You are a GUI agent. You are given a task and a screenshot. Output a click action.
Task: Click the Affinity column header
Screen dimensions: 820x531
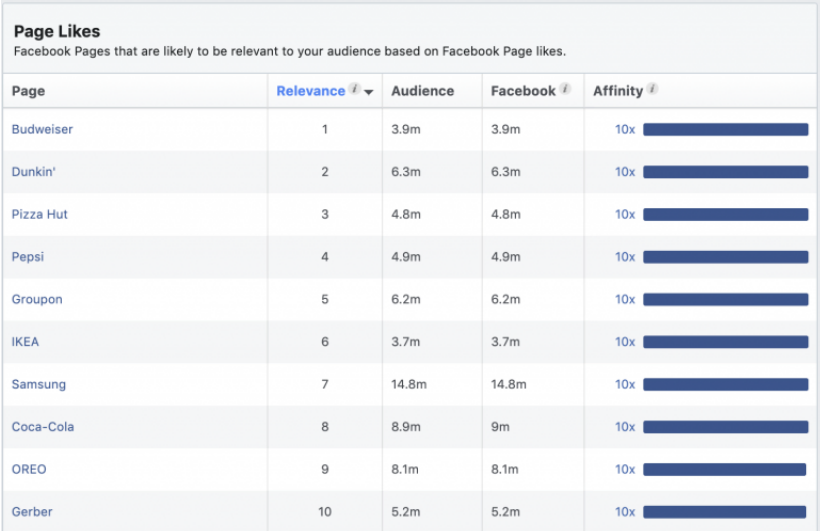[618, 91]
